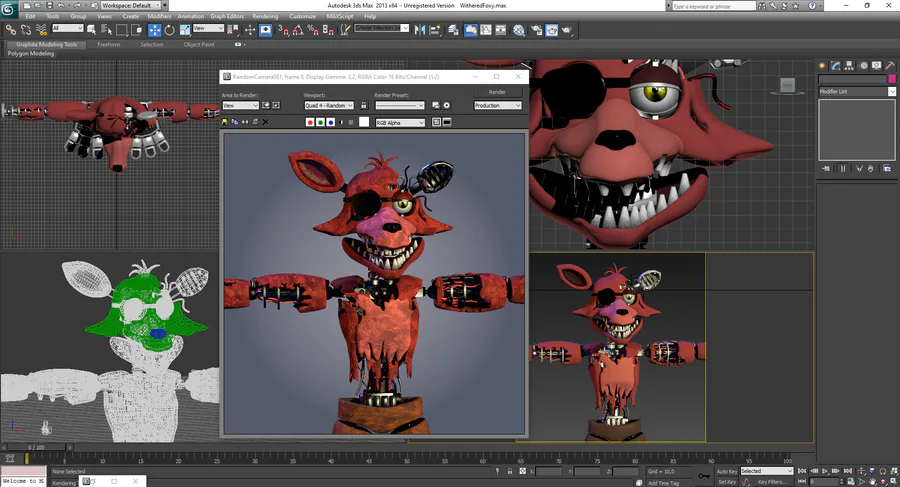This screenshot has width=900, height=487.
Task: Click the Angle Snap toggle icon
Action: coord(298,30)
